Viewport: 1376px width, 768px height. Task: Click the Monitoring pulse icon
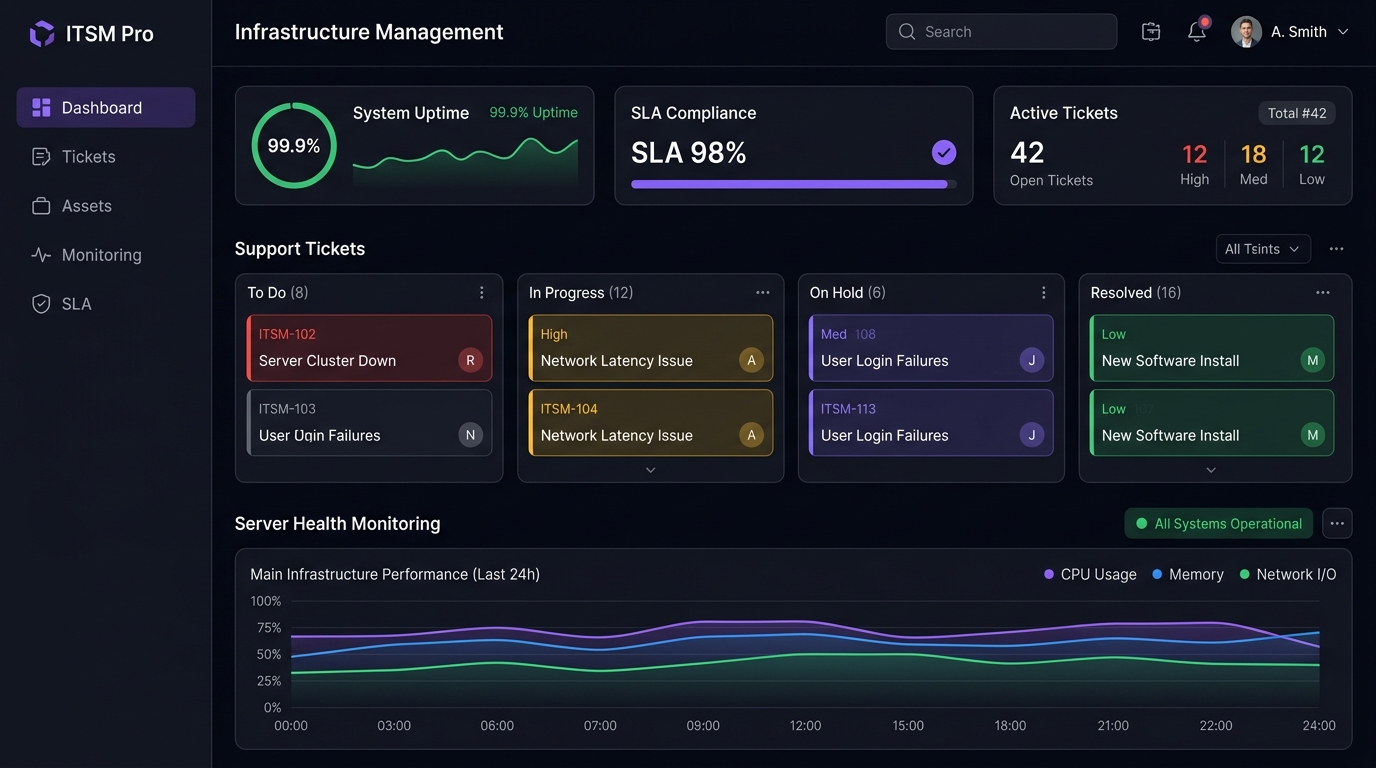coord(41,255)
